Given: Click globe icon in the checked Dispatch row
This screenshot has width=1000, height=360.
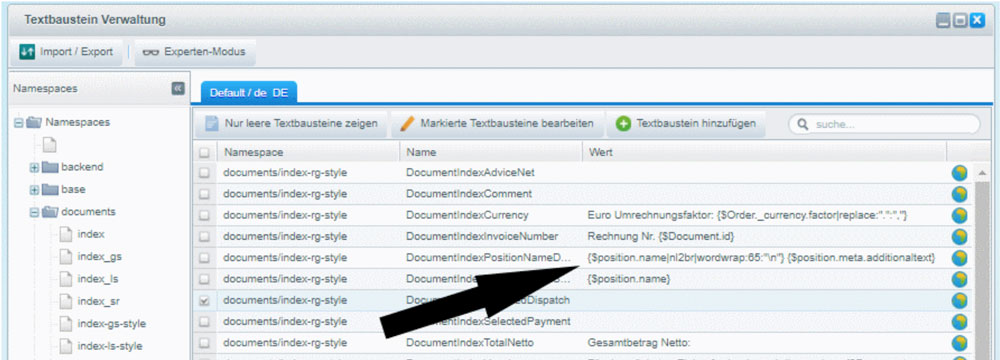Looking at the screenshot, I should coord(959,301).
